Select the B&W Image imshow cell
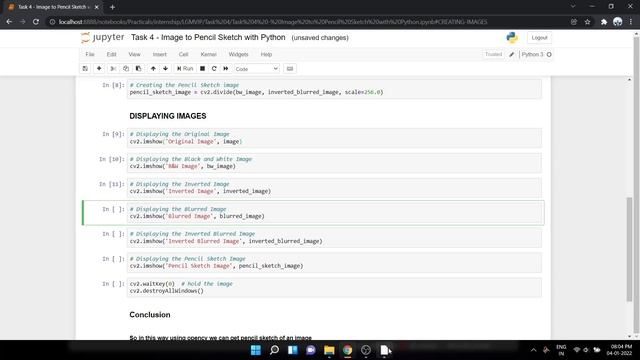The image size is (640, 360). point(334,163)
